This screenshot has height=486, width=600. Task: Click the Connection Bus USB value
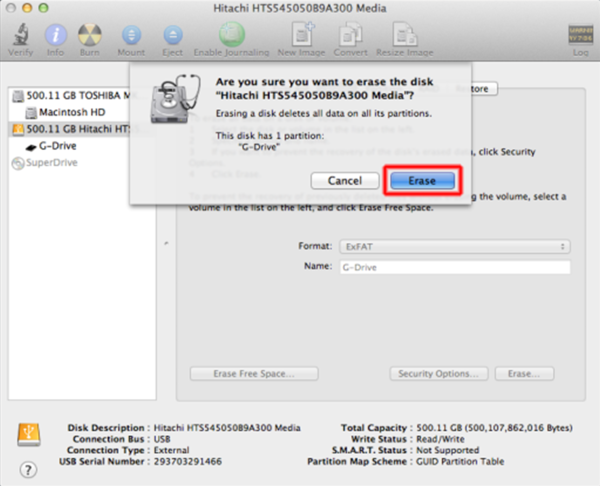(x=162, y=439)
